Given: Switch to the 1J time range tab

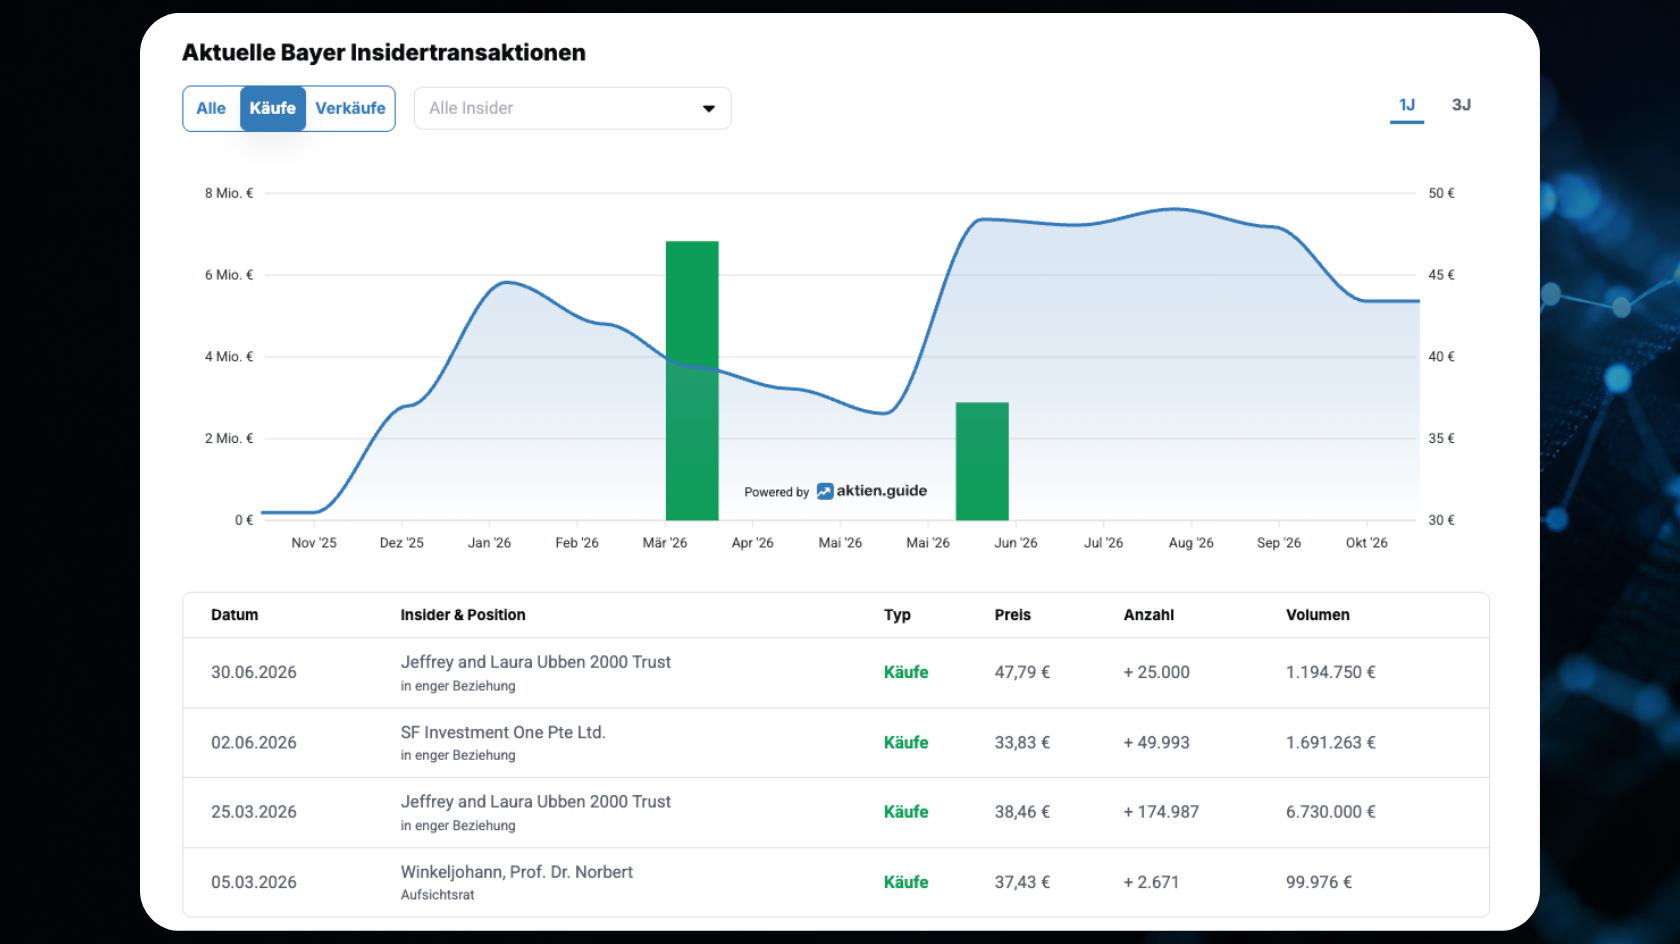Looking at the screenshot, I should click(1407, 105).
